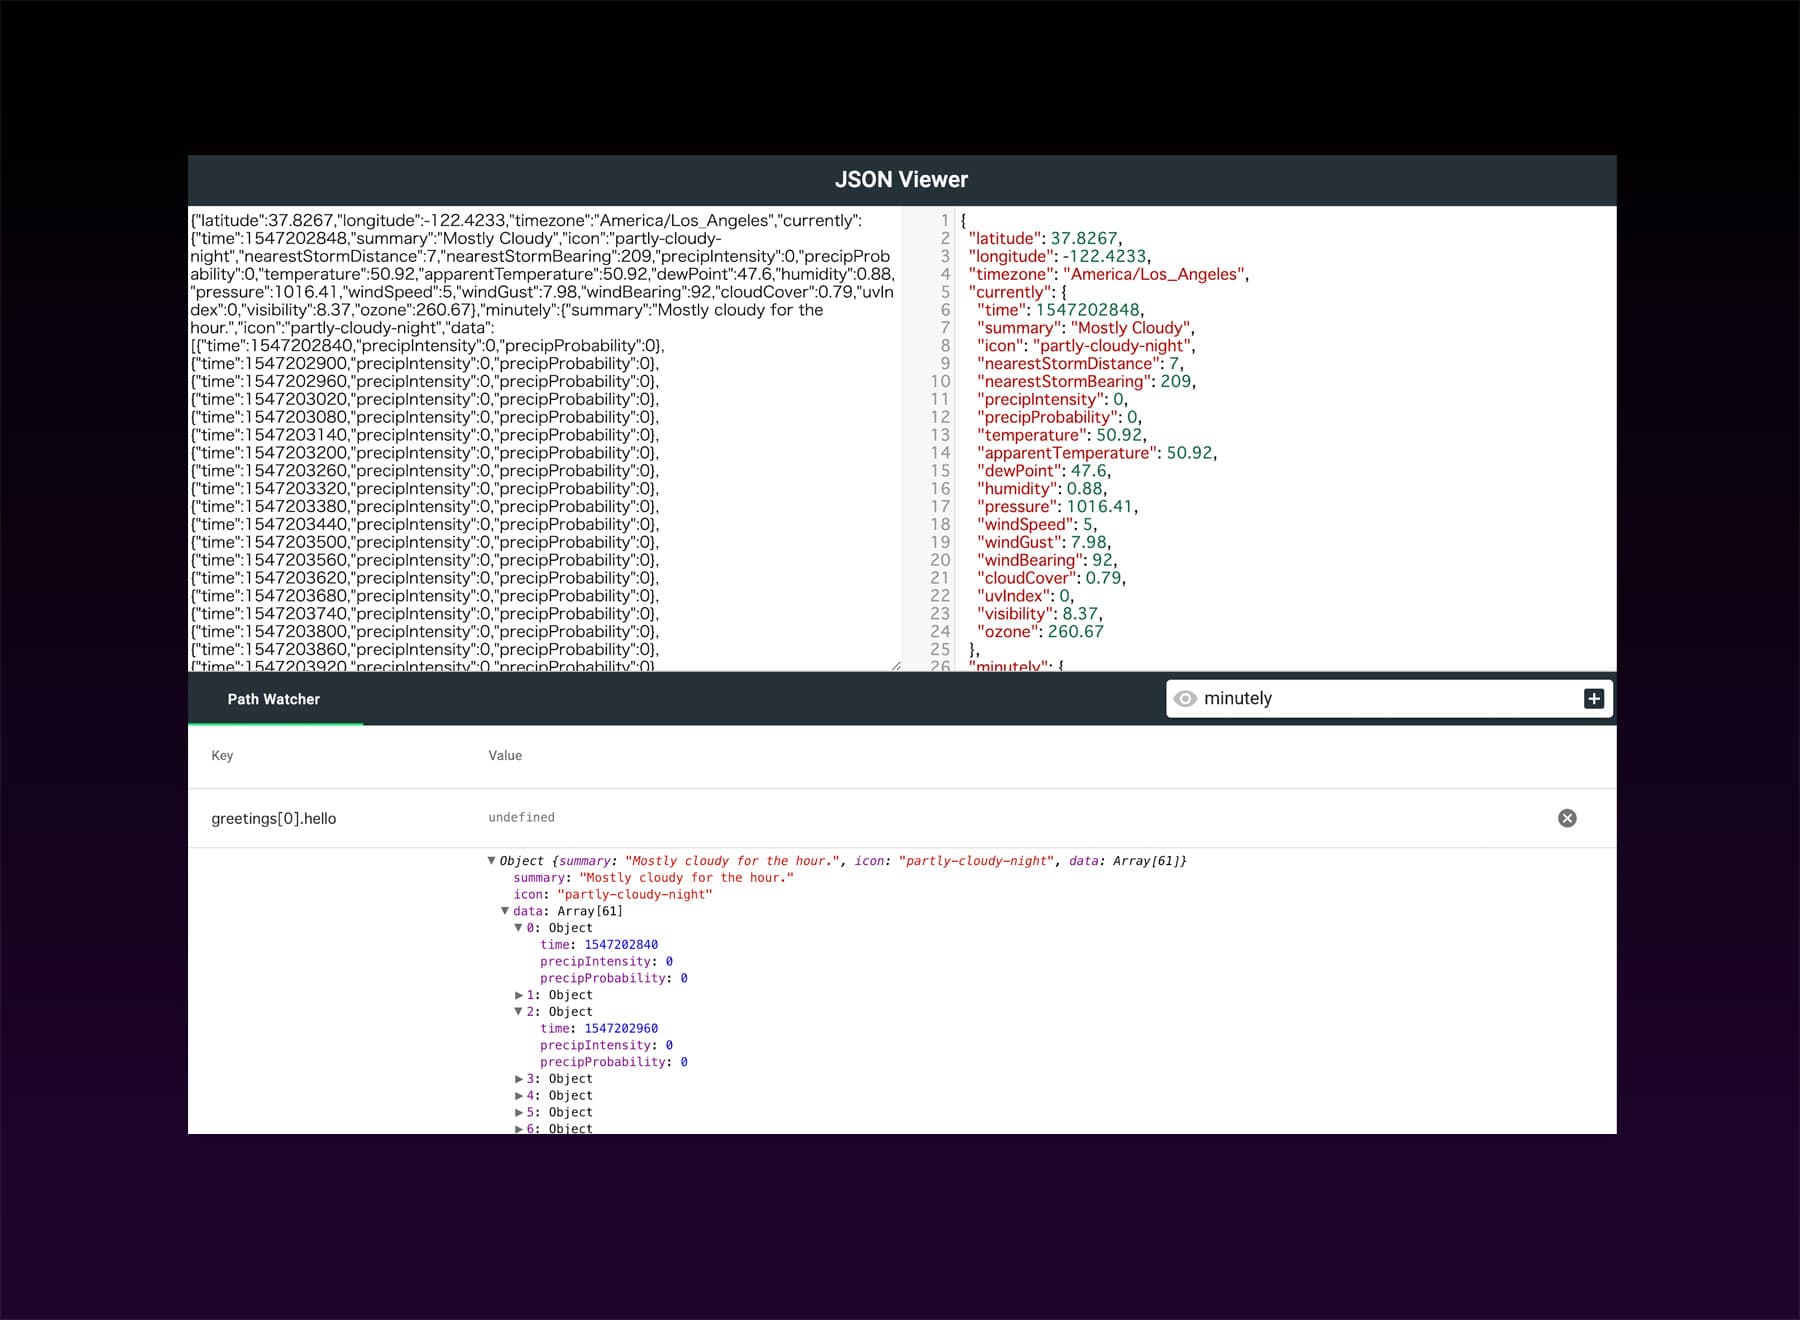Click the "ozone": 260.67 line
1800x1320 pixels.
tap(1040, 632)
